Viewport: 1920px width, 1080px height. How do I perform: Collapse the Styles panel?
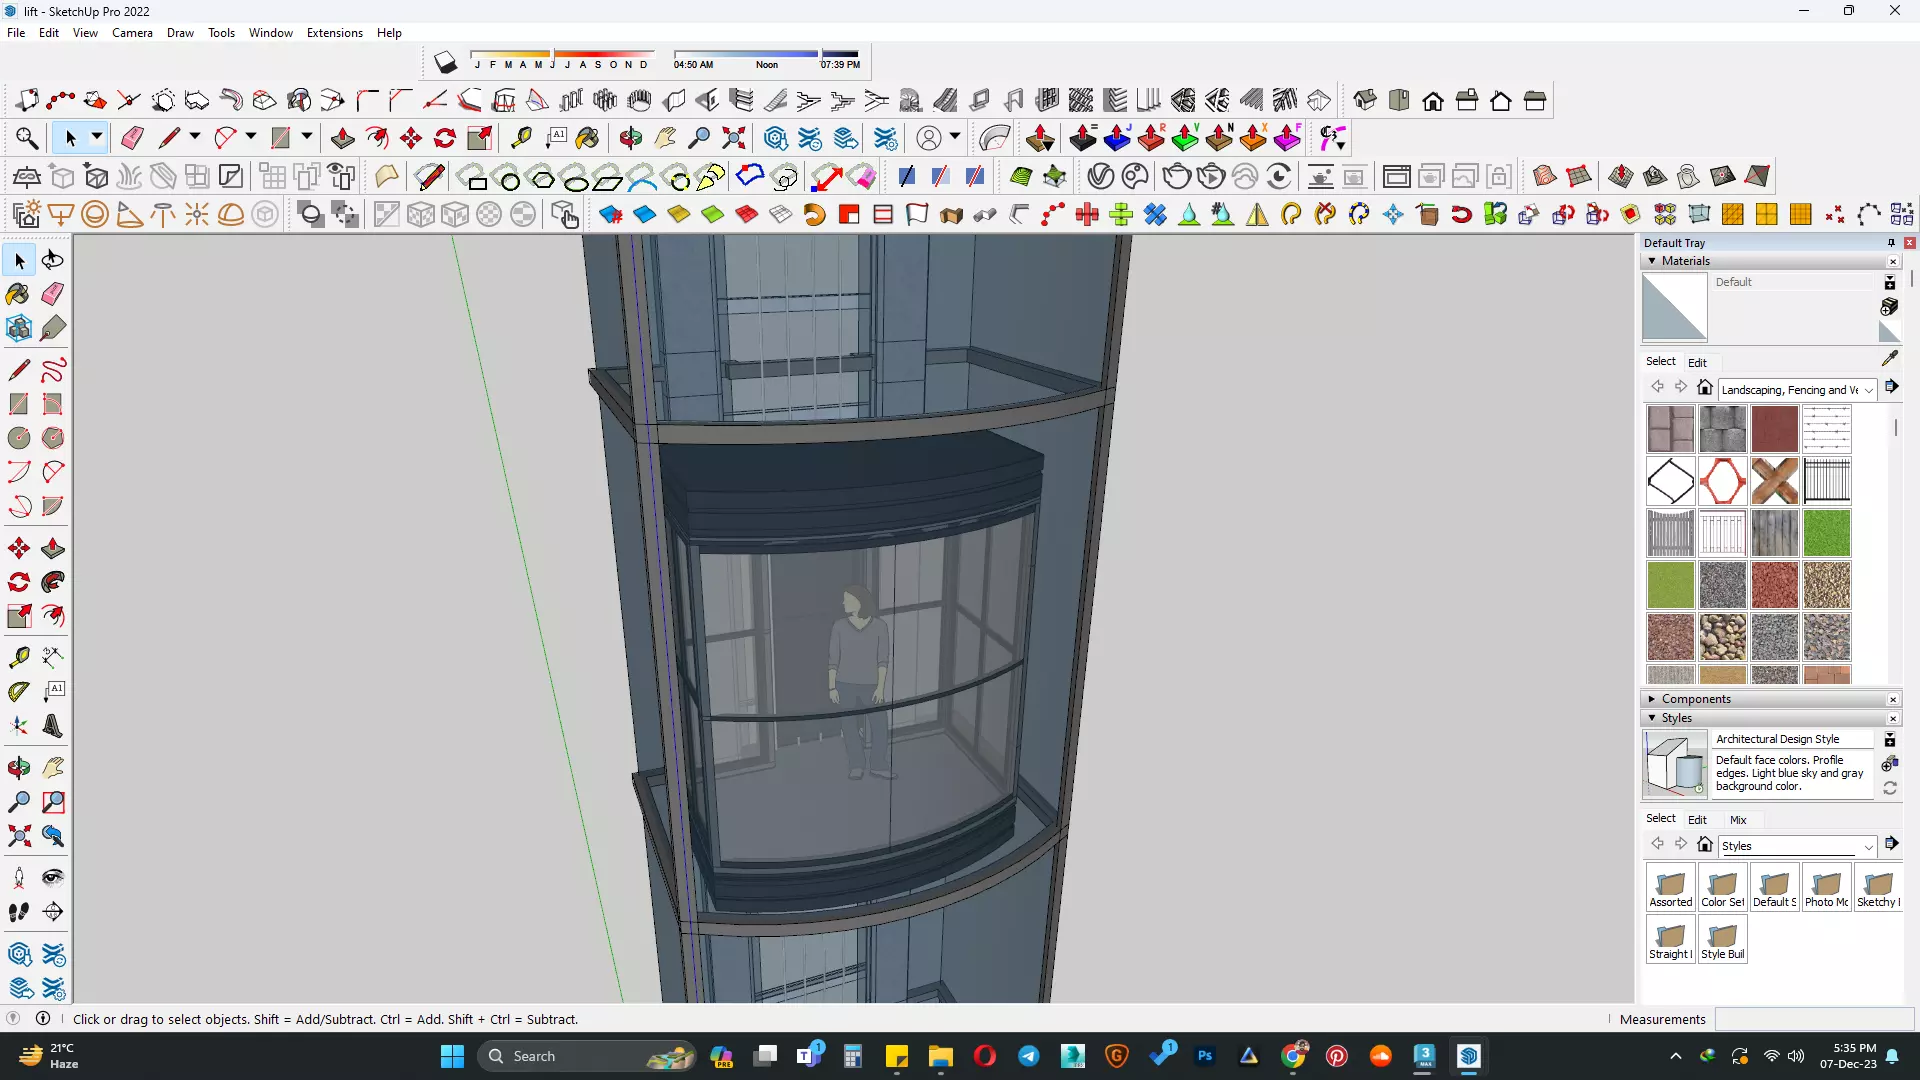point(1652,718)
